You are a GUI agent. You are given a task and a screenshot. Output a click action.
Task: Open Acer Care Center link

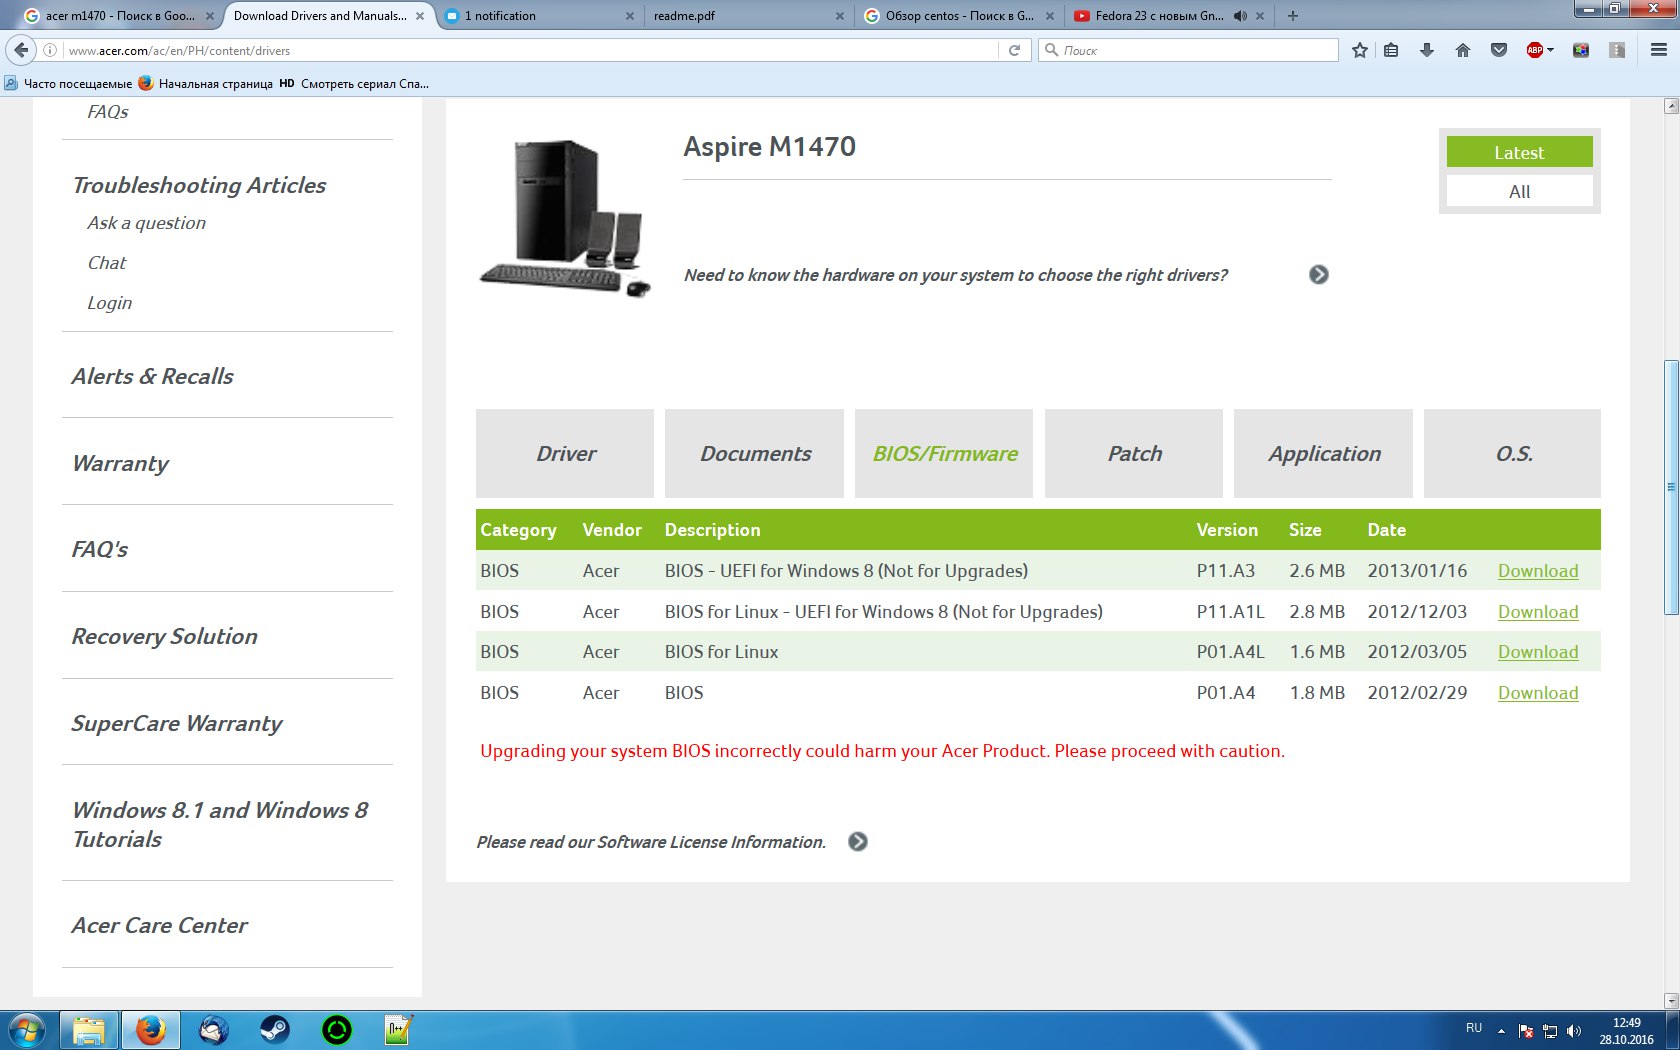point(159,925)
